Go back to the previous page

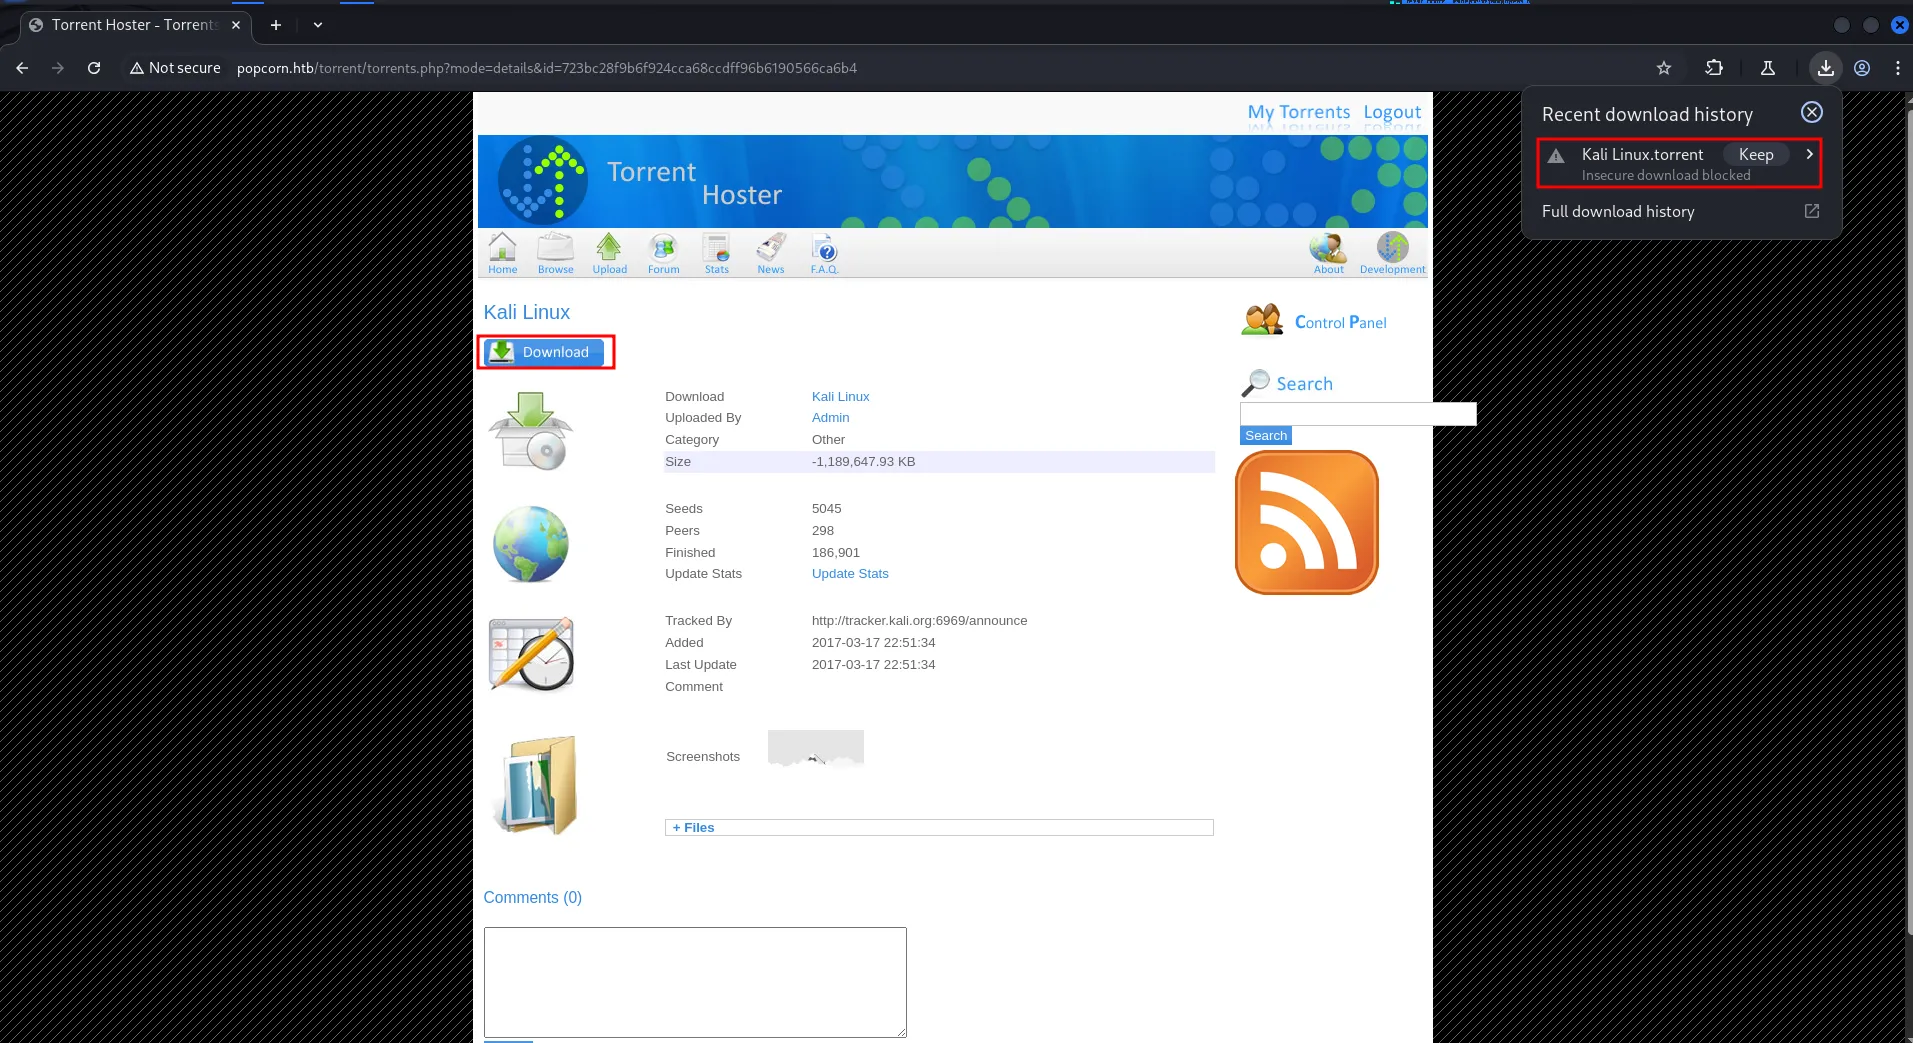click(x=22, y=68)
